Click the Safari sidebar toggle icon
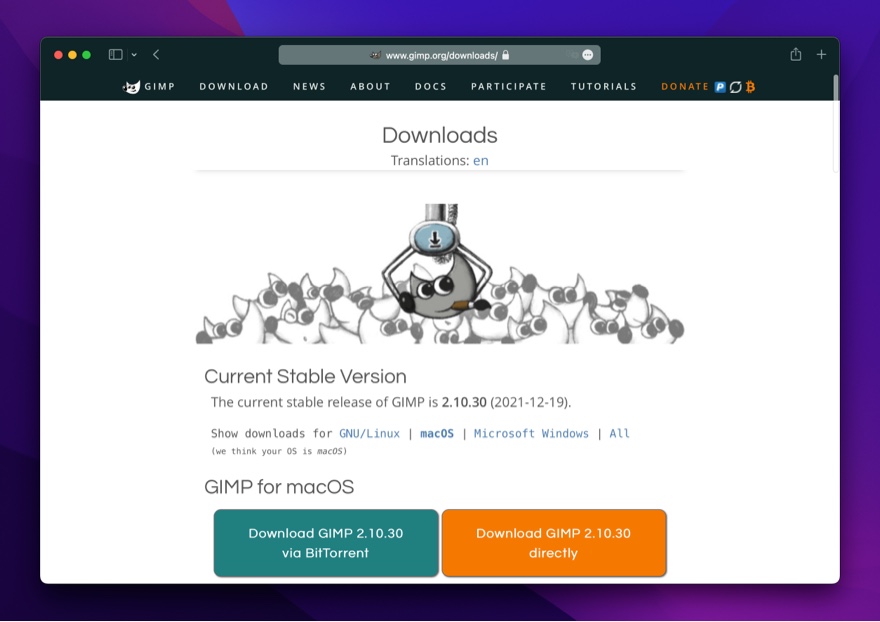 coord(116,54)
